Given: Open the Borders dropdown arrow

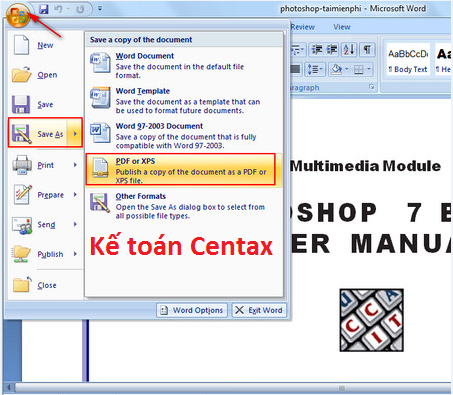Looking at the screenshot, I should point(369,69).
